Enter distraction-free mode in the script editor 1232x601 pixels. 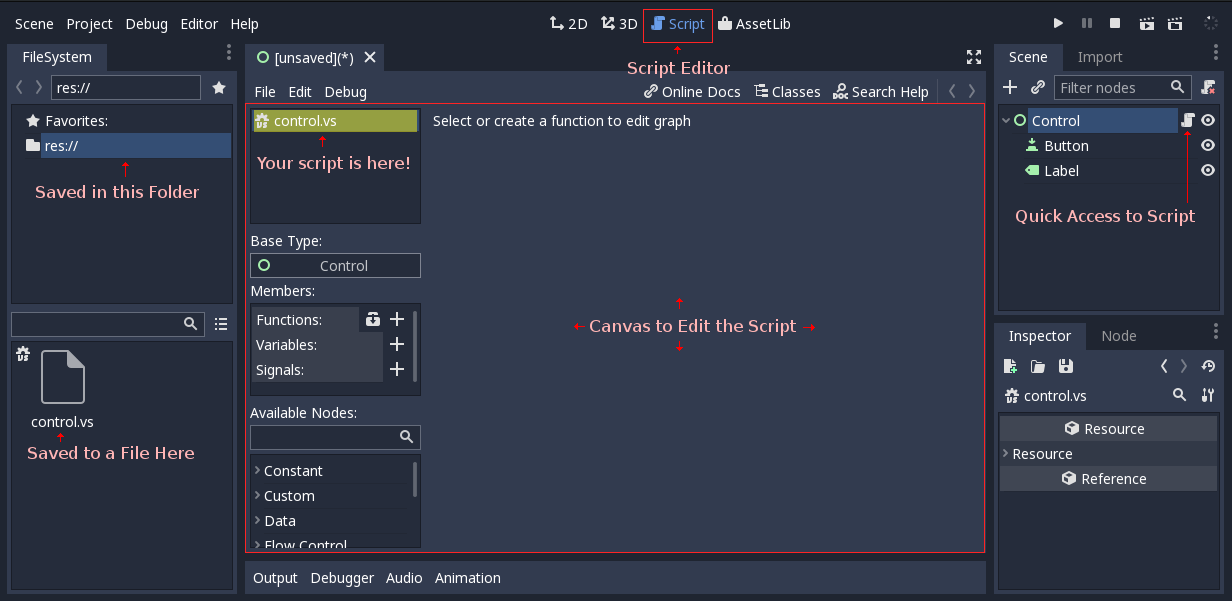[x=973, y=57]
